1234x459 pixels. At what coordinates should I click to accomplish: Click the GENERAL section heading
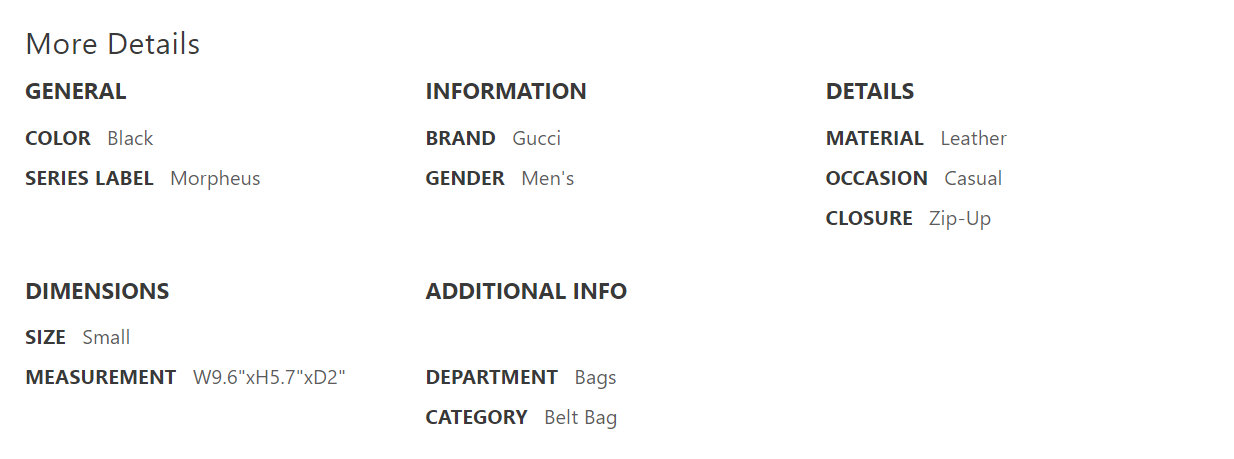pos(76,91)
